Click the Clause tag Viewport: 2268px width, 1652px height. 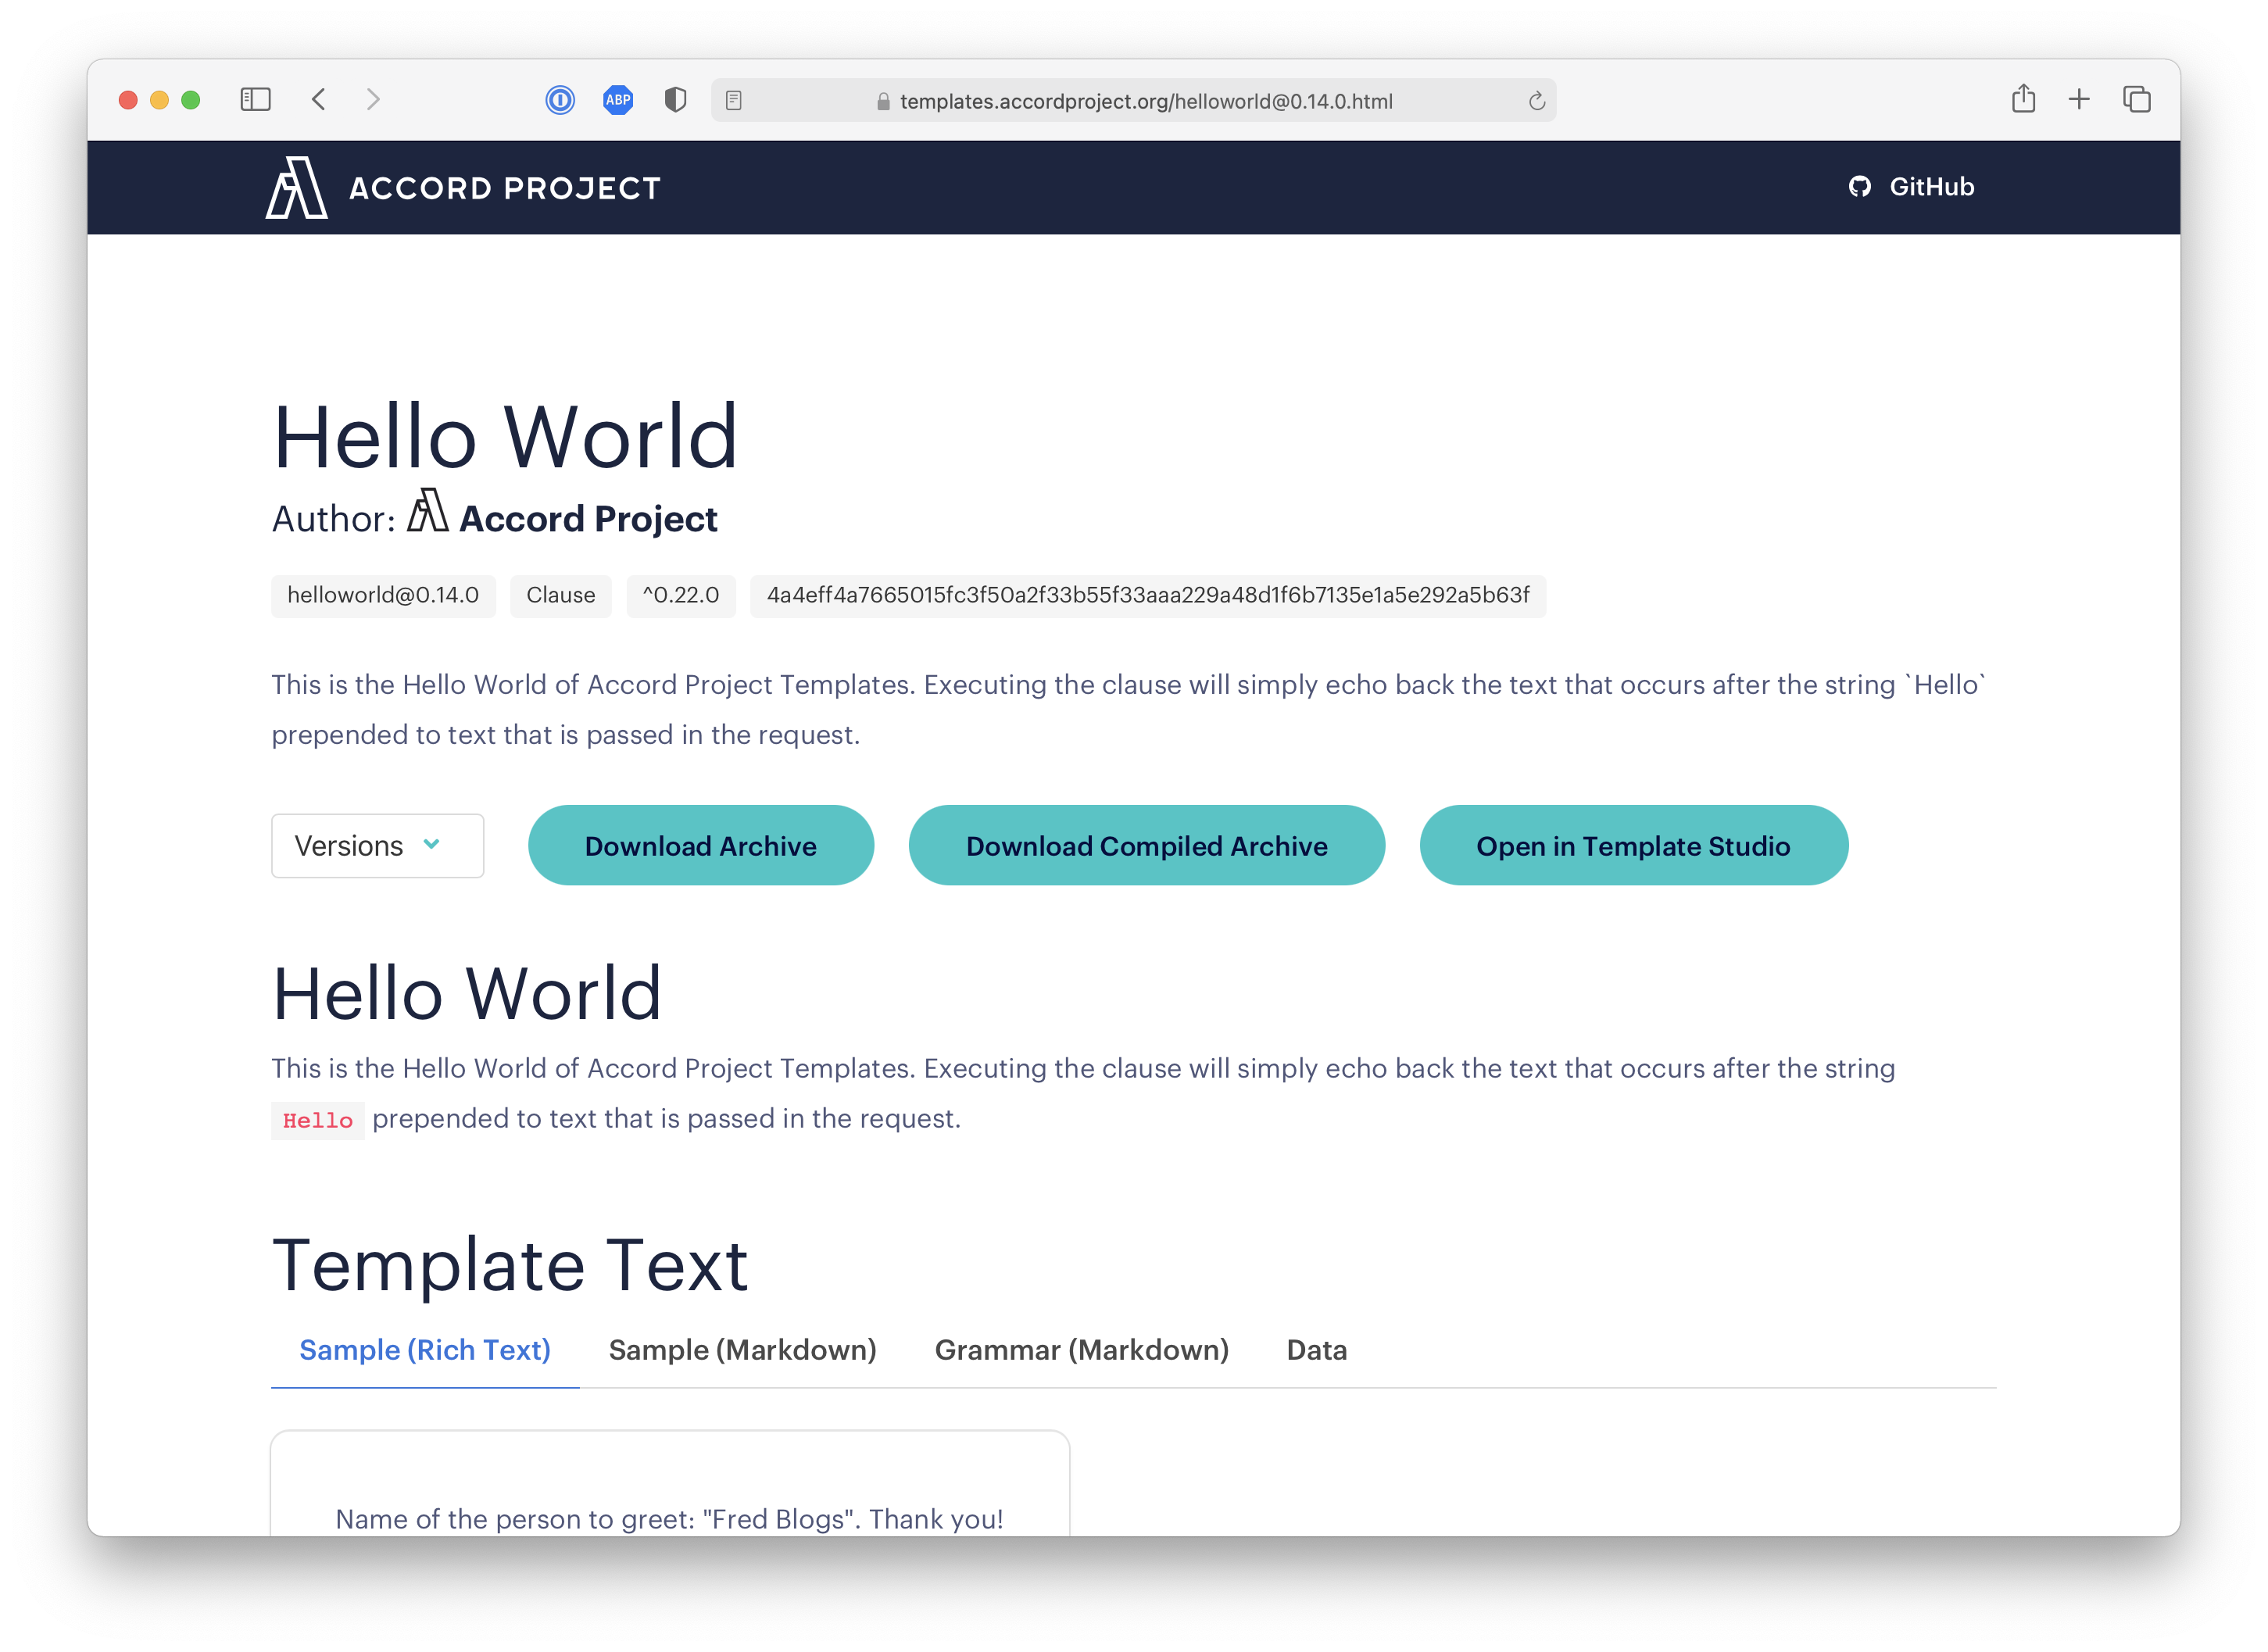(561, 595)
